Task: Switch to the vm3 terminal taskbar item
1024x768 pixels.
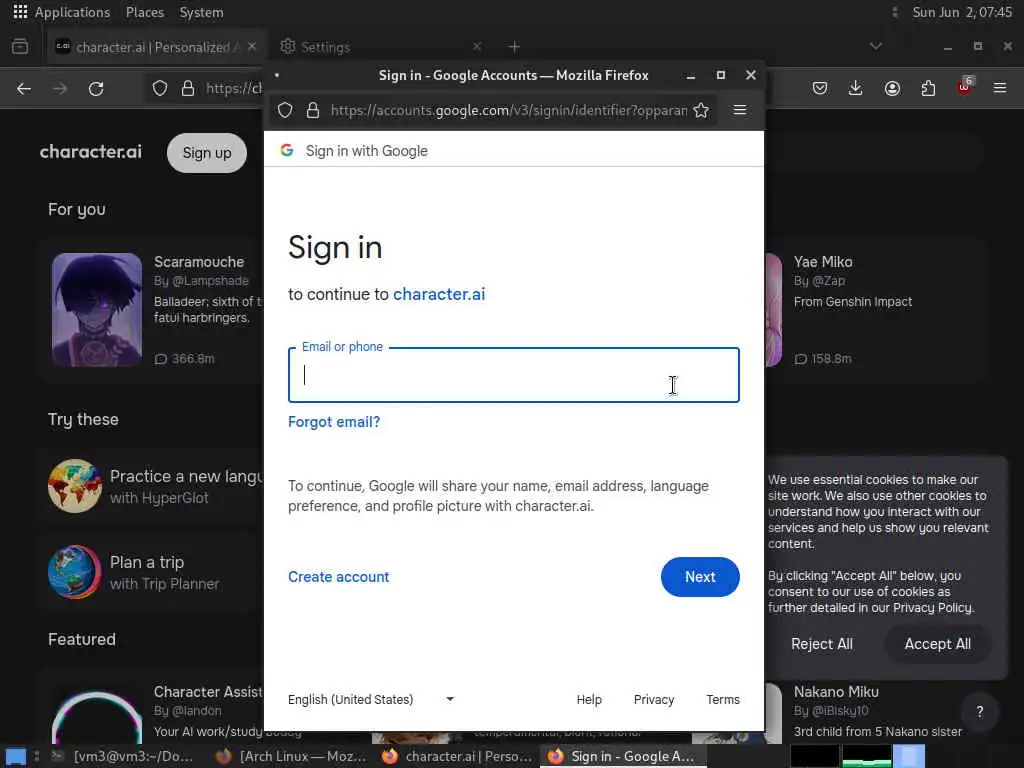Action: (x=124, y=756)
